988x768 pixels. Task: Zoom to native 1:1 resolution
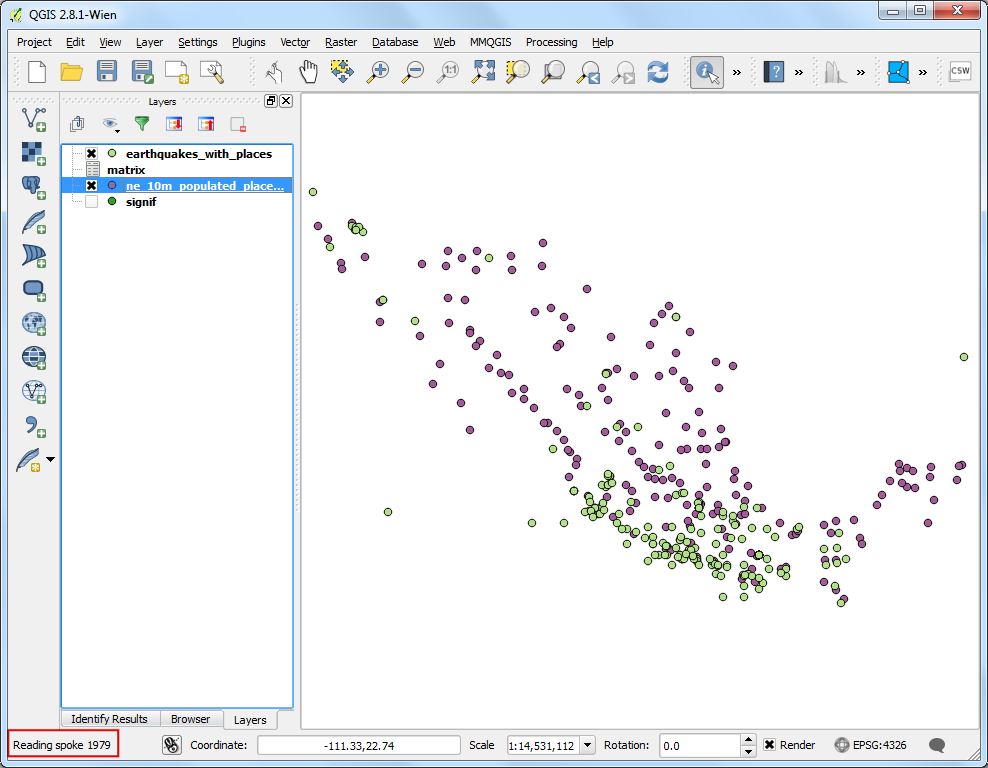(448, 72)
